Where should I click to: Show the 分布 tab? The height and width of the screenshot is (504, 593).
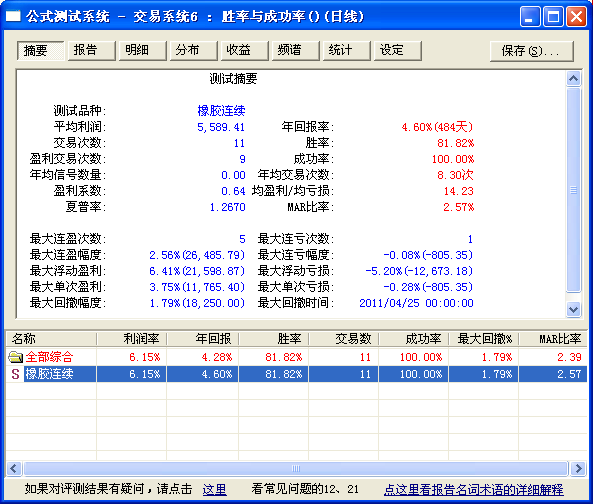coord(194,50)
